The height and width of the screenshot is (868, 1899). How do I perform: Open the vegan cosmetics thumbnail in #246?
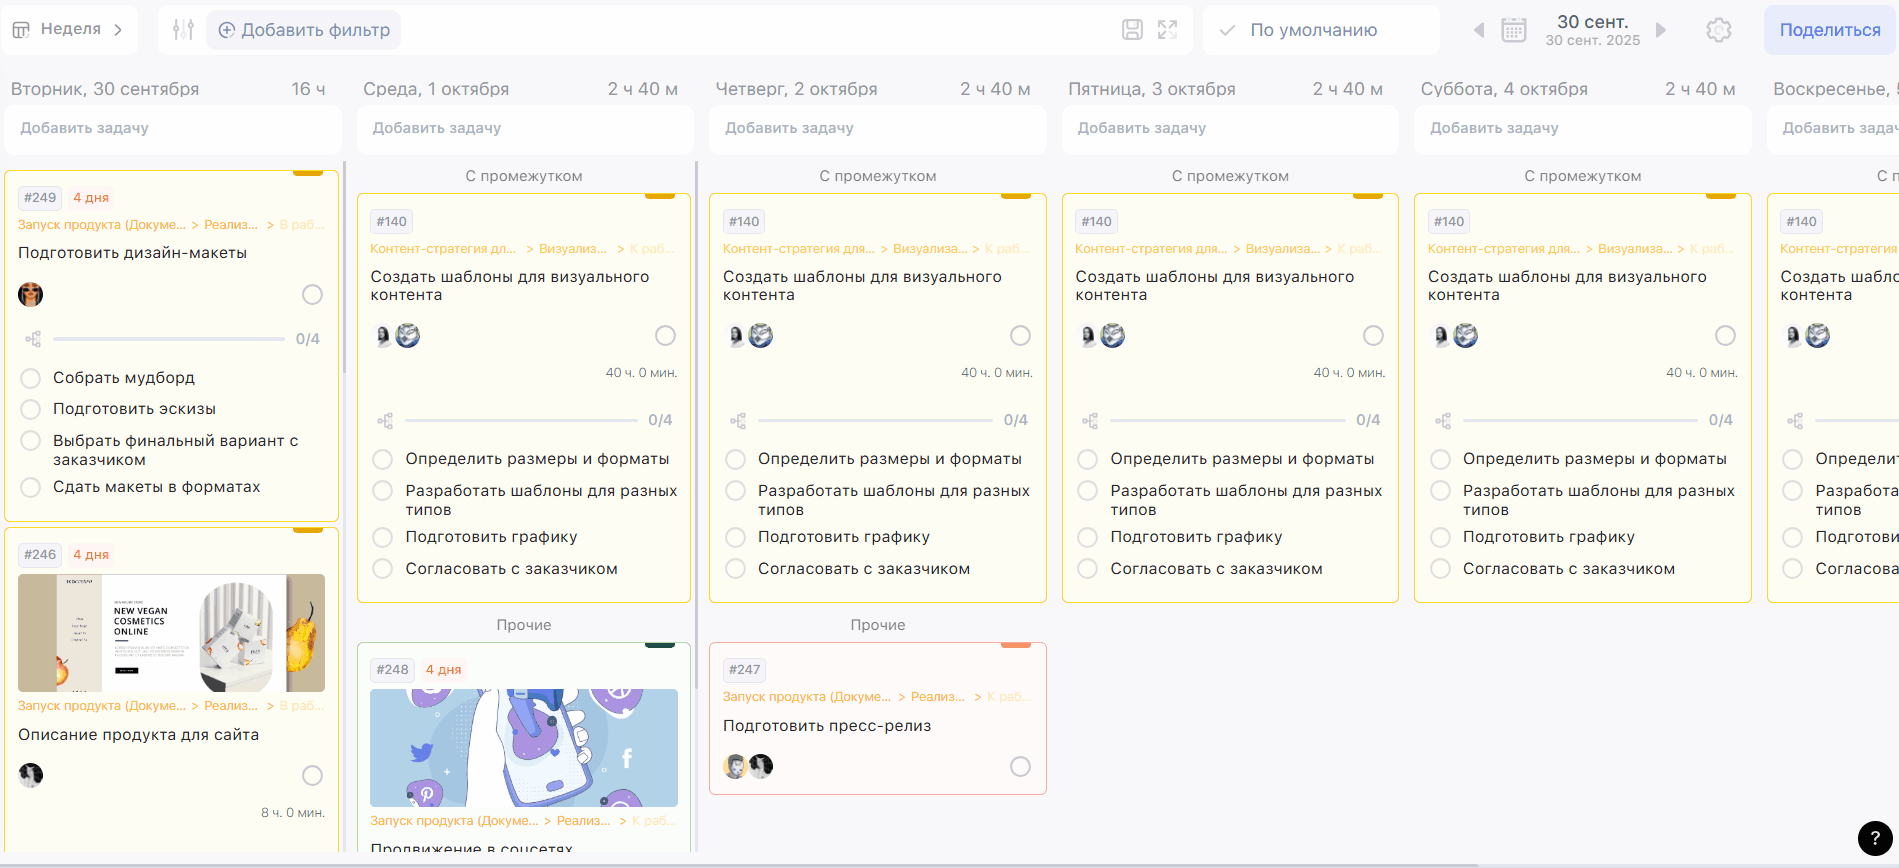tap(171, 633)
